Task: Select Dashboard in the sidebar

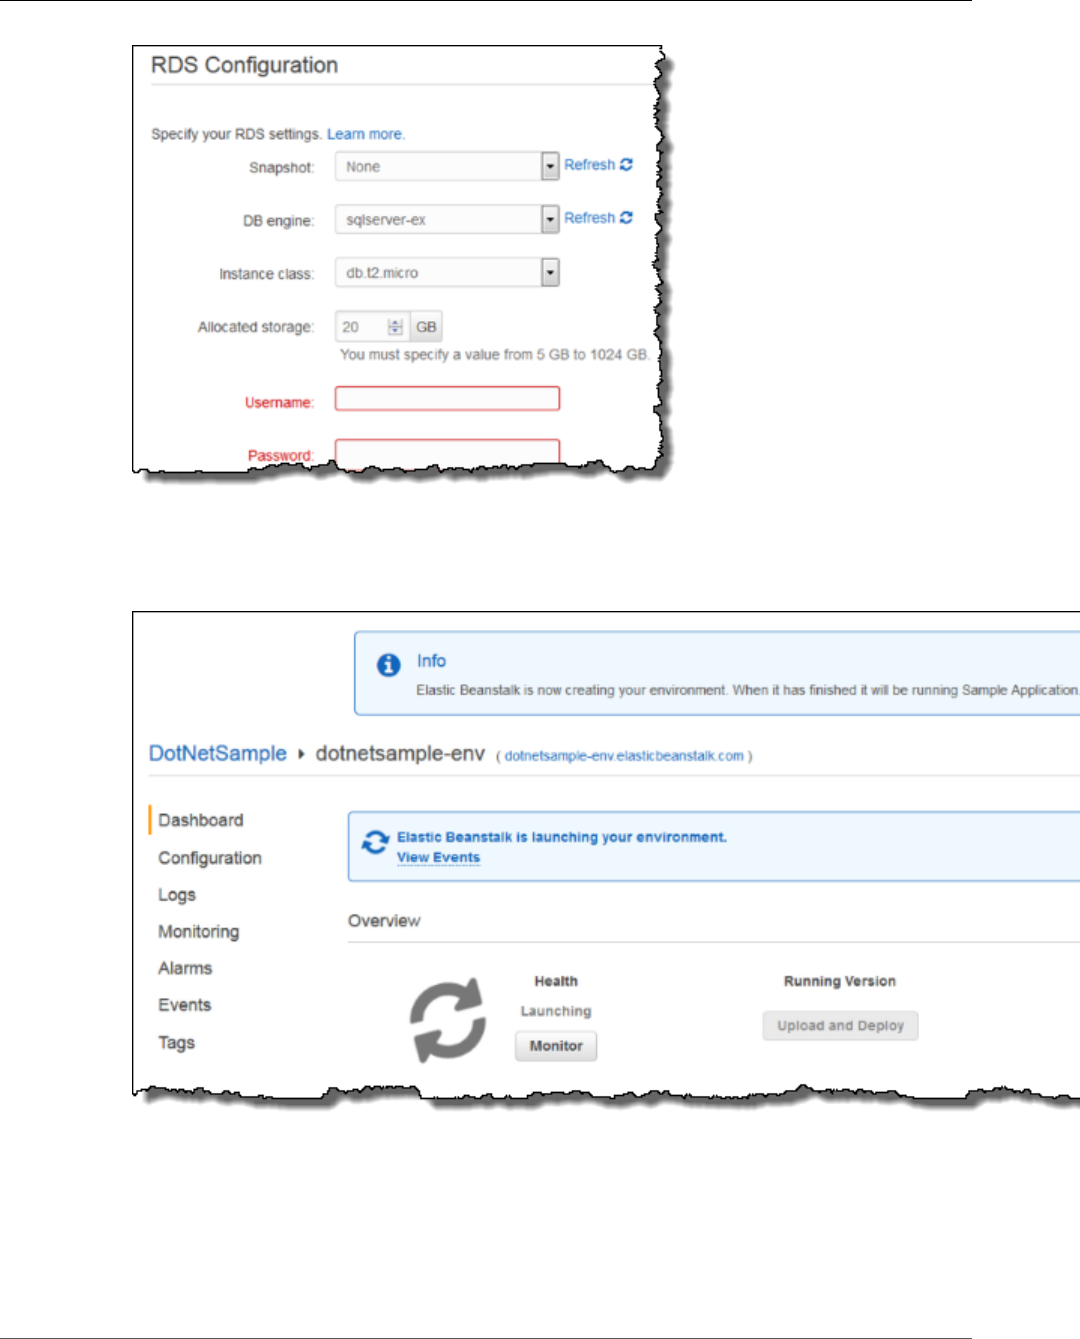Action: click(x=201, y=820)
